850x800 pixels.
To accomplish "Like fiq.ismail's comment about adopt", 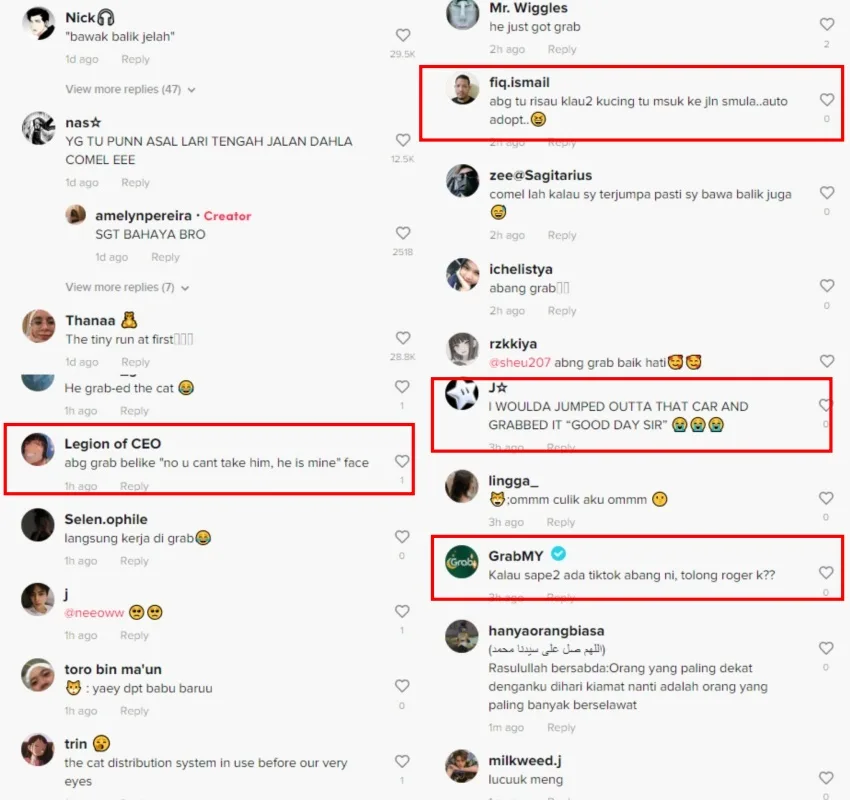I will 827,100.
